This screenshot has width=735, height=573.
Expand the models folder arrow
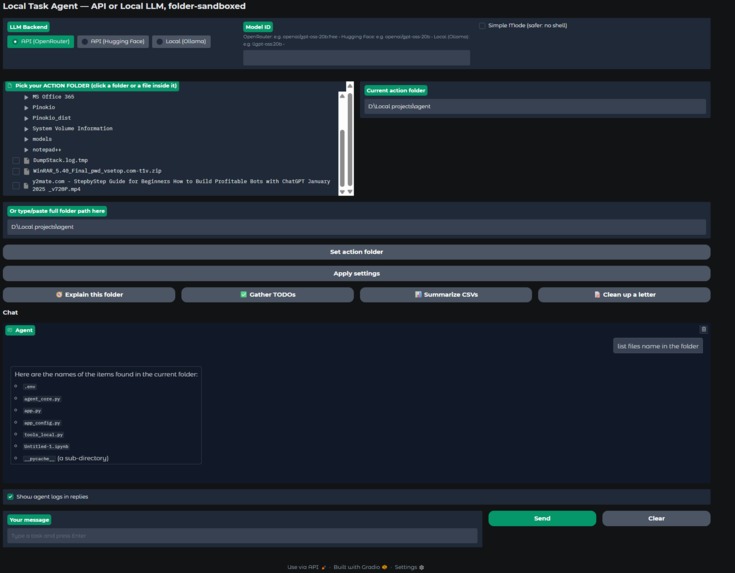(x=26, y=139)
